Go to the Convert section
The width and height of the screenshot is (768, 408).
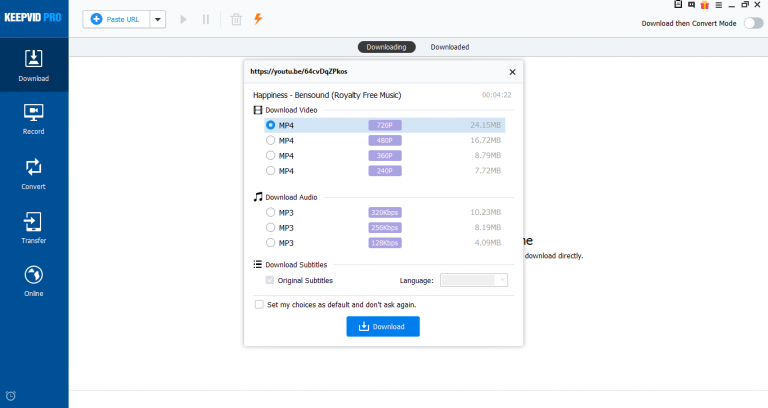tap(33, 173)
